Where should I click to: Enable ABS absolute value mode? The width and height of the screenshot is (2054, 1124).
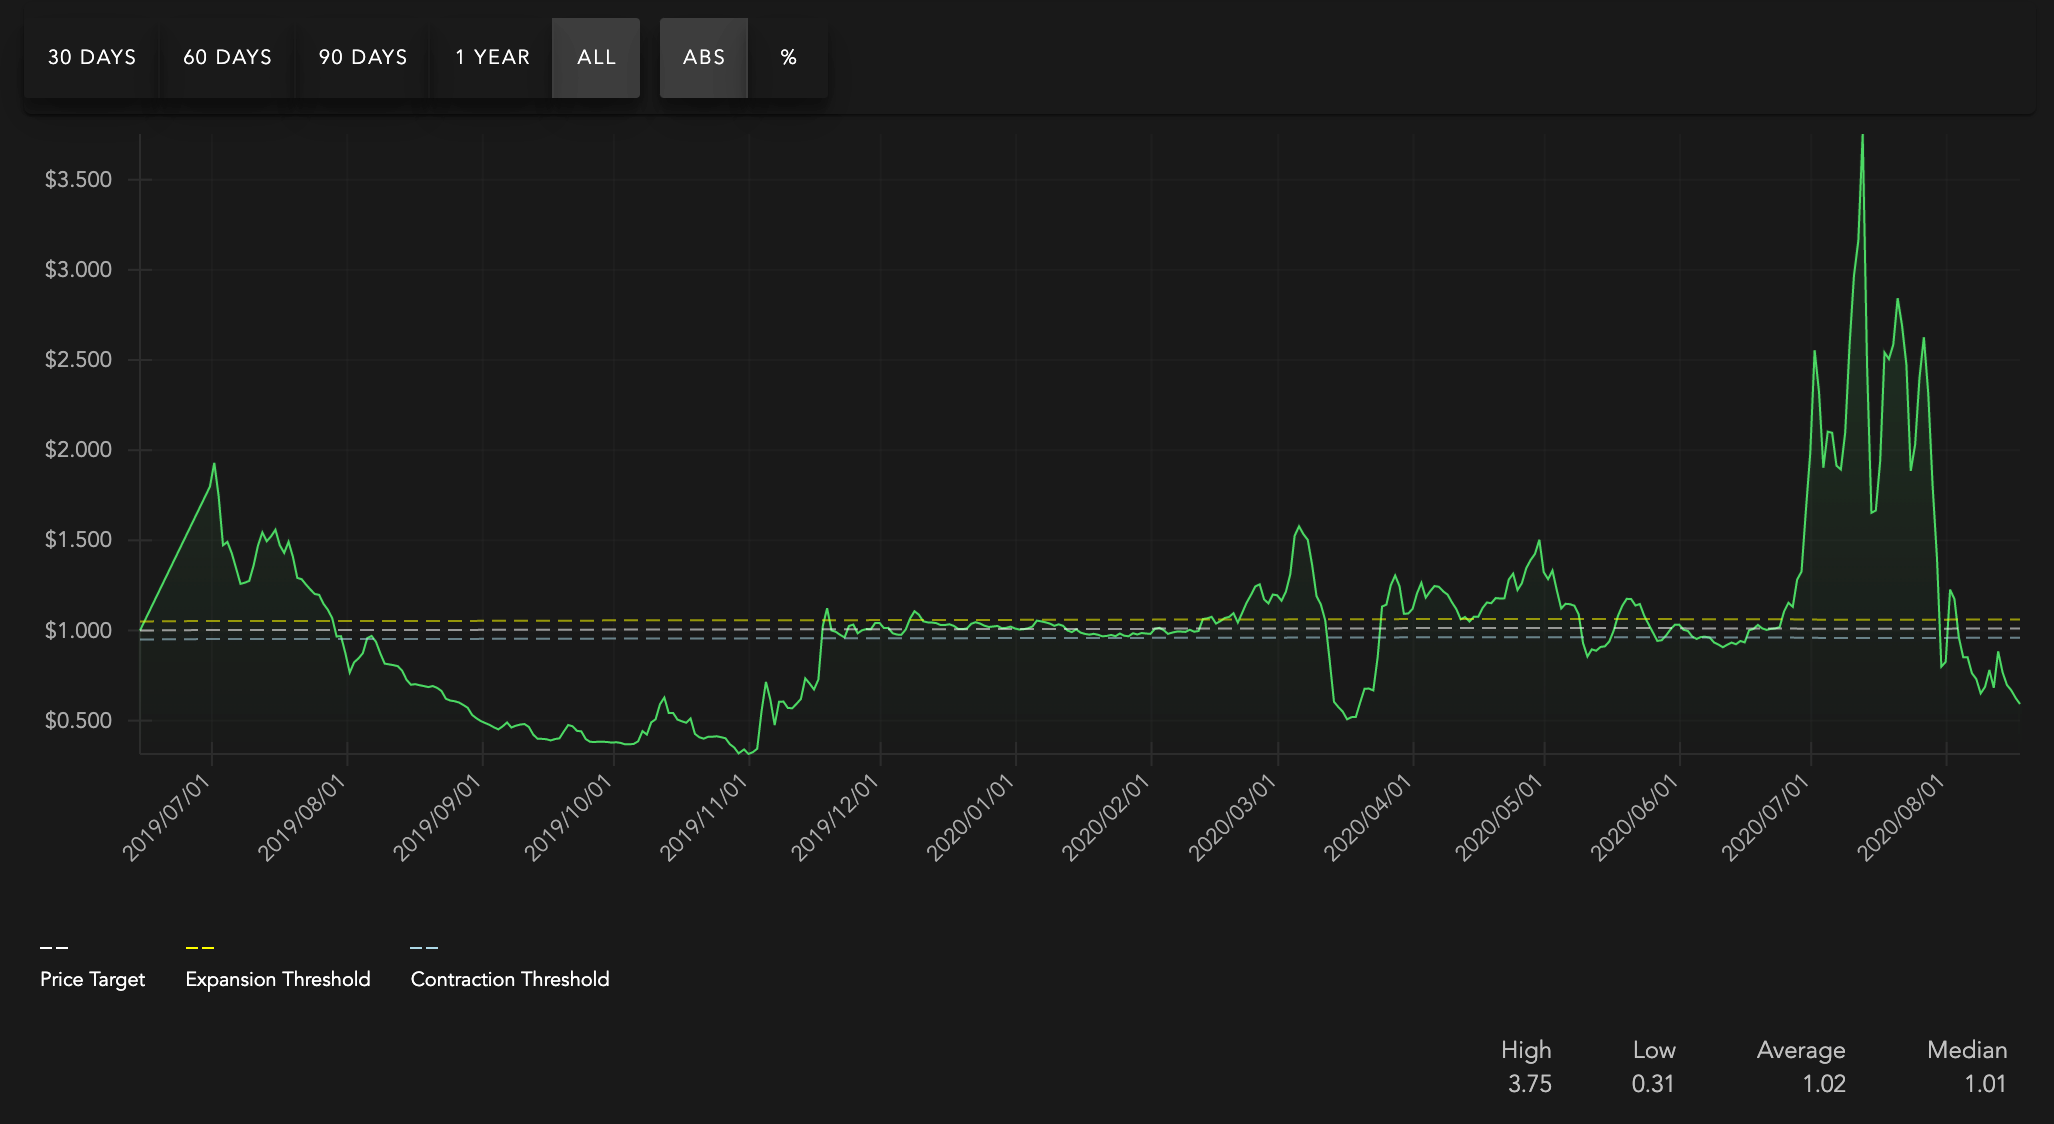[703, 58]
